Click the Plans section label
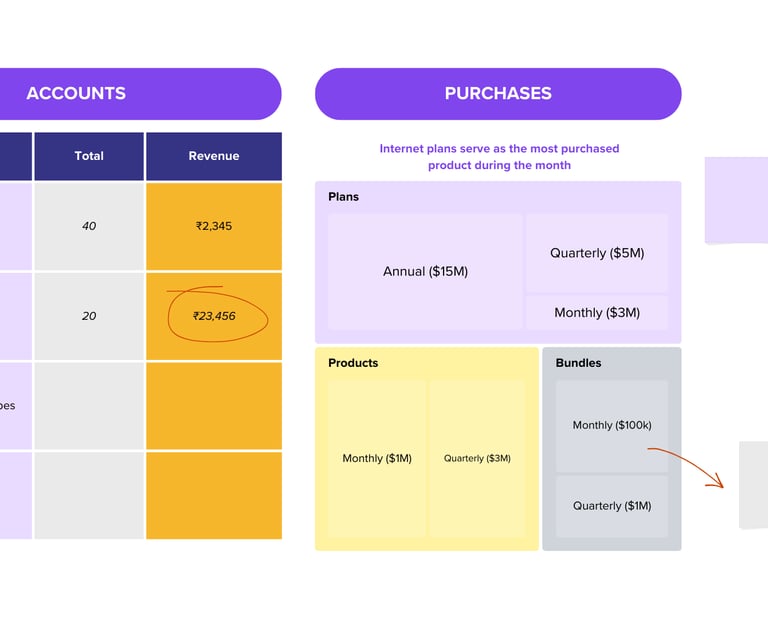 [x=343, y=197]
